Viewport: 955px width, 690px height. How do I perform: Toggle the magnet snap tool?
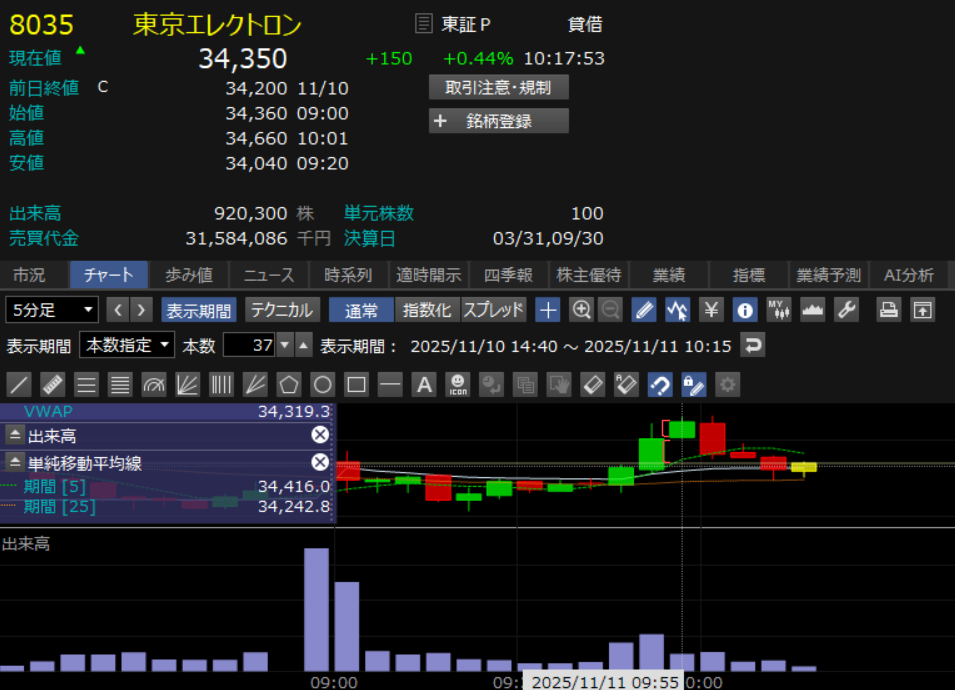(660, 384)
